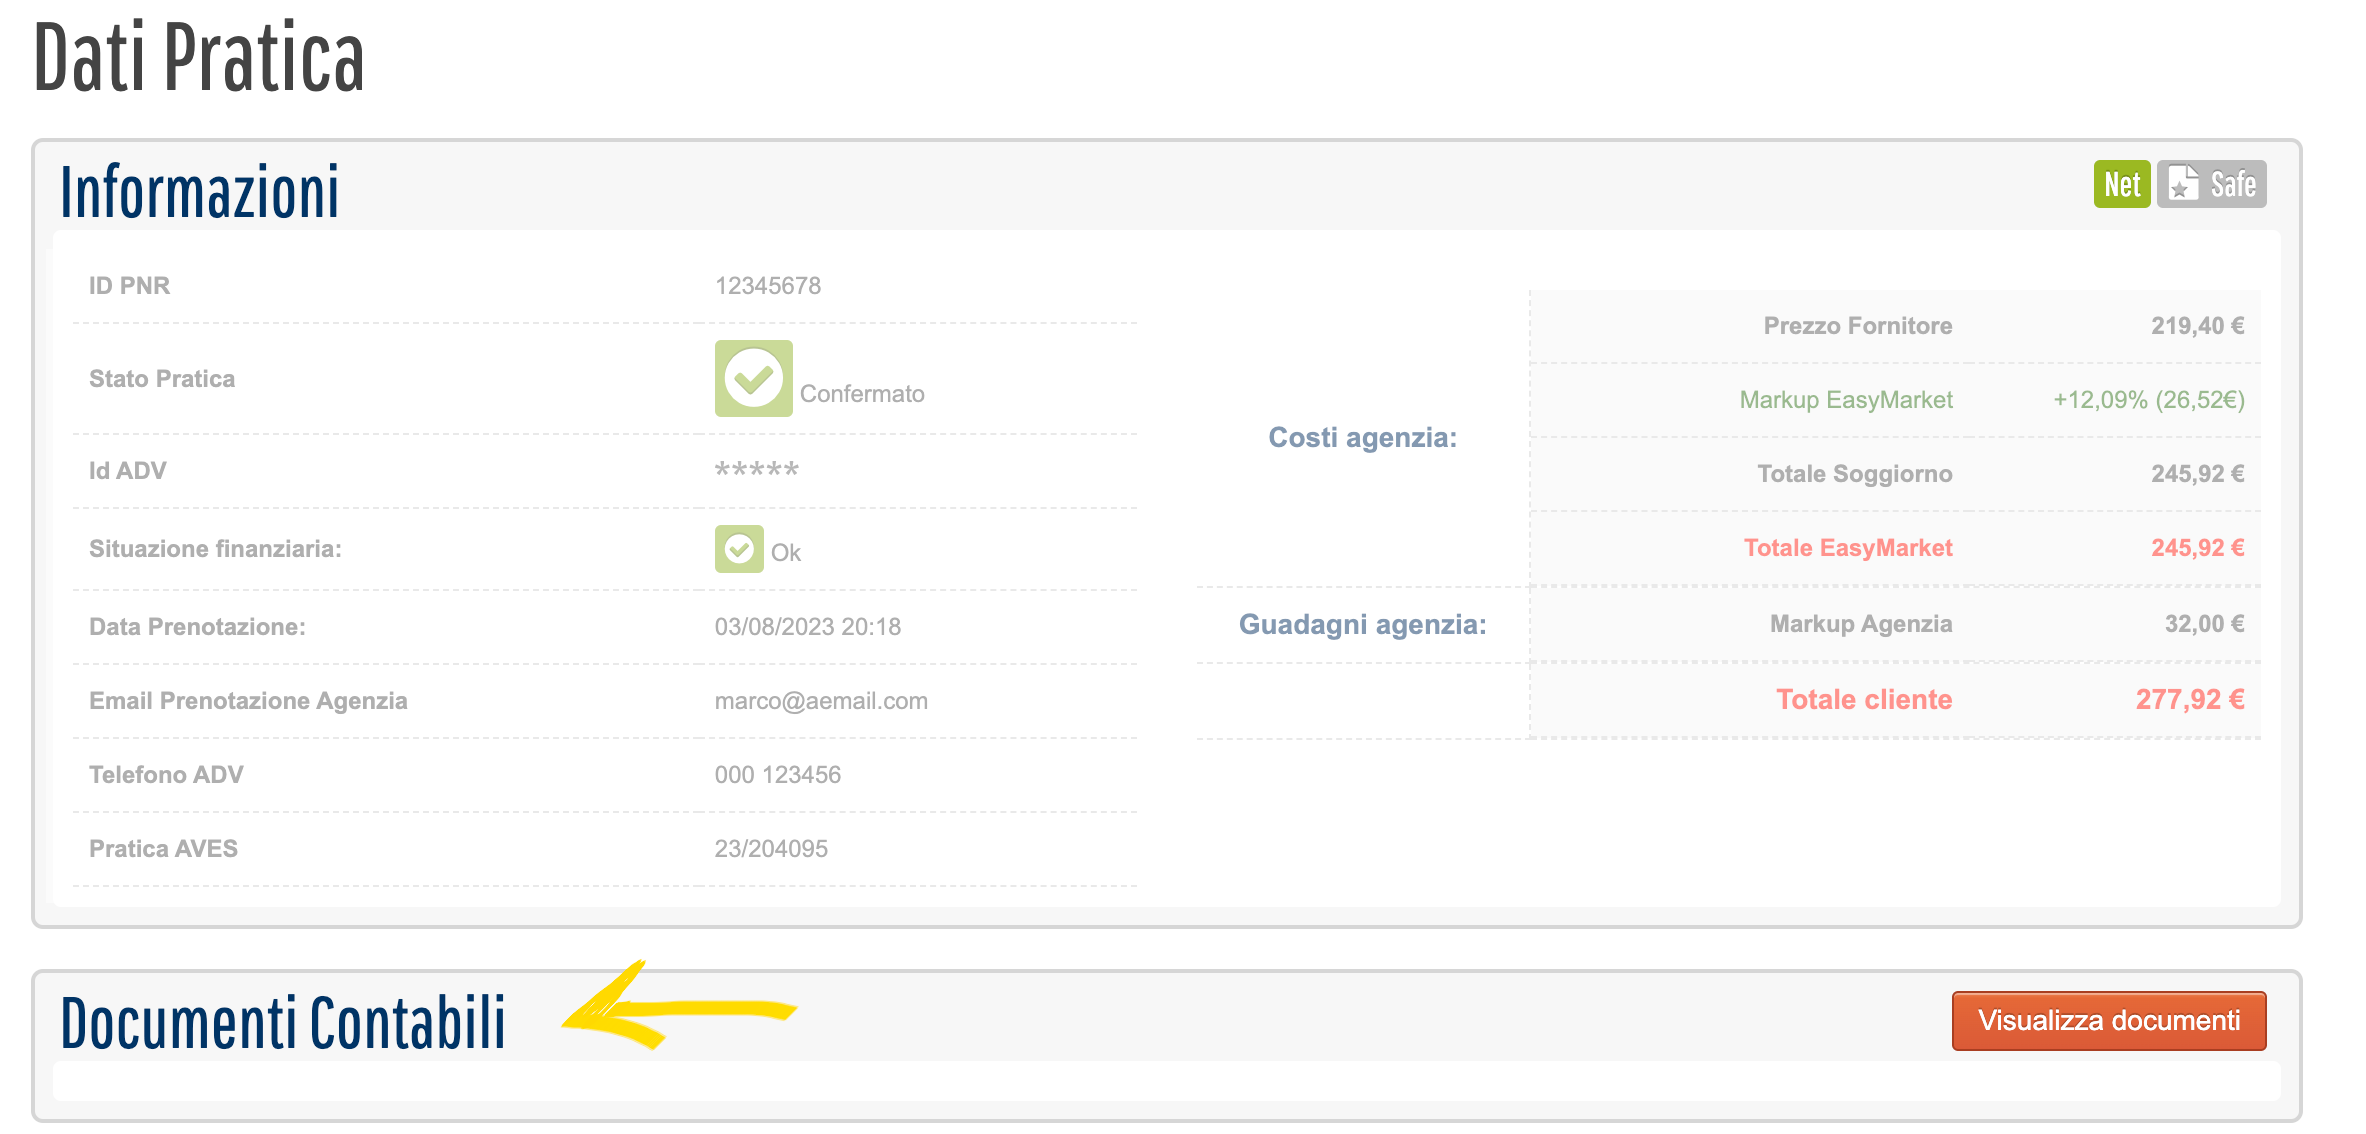Click the Data Prenotazione date value
This screenshot has height=1134, width=2366.
coord(807,627)
